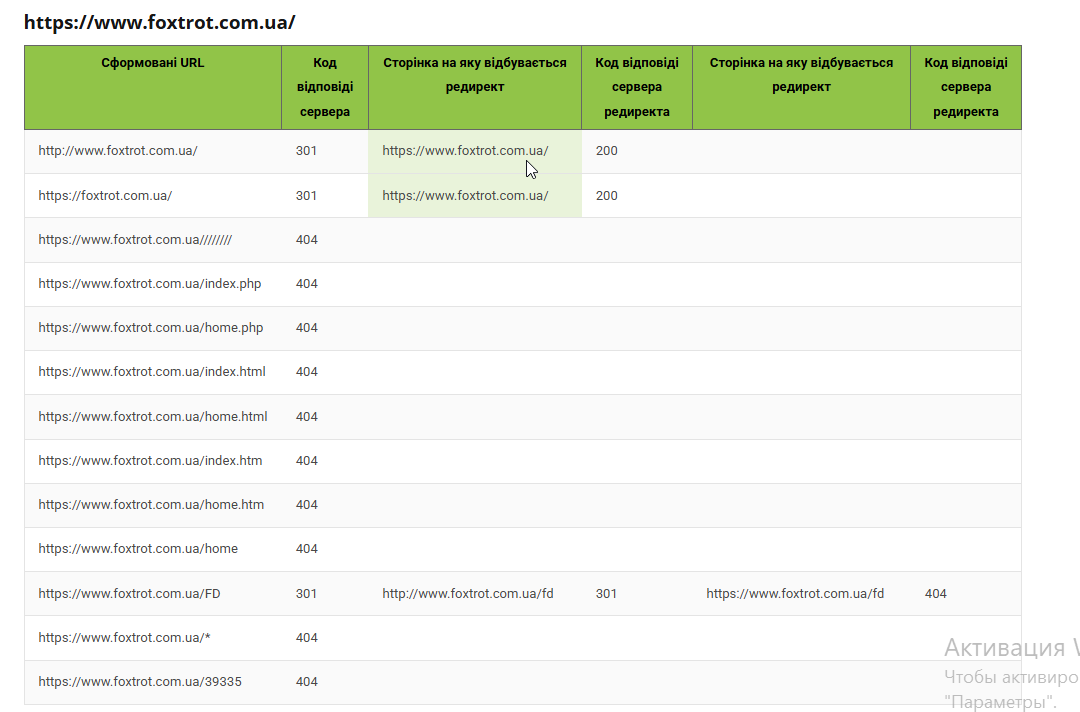Viewport: 1080px width, 712px height.
Task: Click 200 code in http://www.foxtrot.com.ua/ row
Action: click(x=607, y=151)
